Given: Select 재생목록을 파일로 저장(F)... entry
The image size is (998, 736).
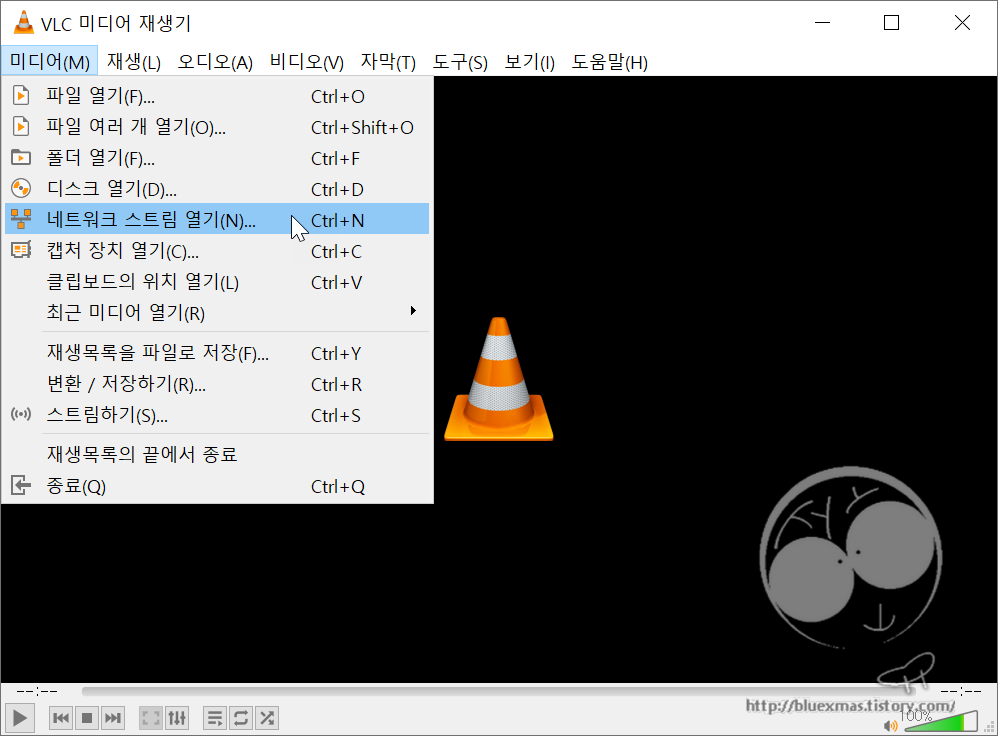Looking at the screenshot, I should (x=217, y=353).
